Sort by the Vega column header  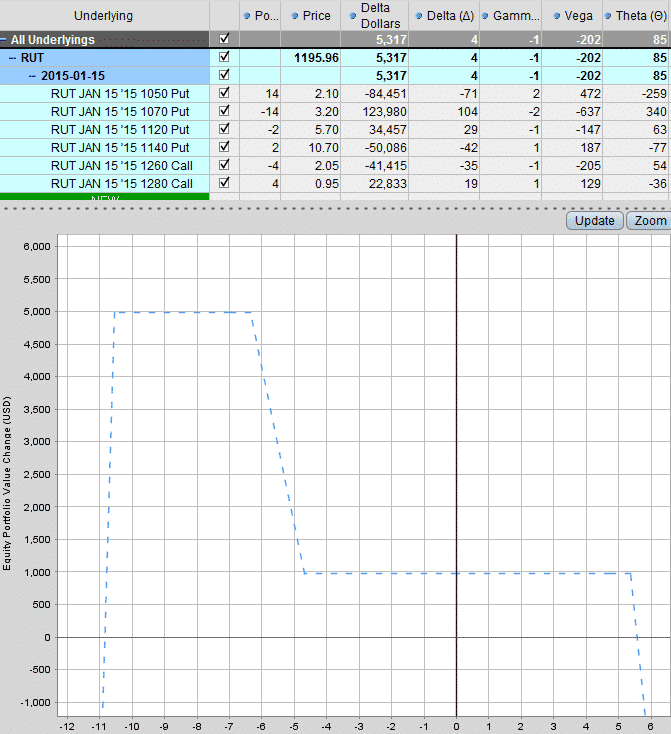572,15
